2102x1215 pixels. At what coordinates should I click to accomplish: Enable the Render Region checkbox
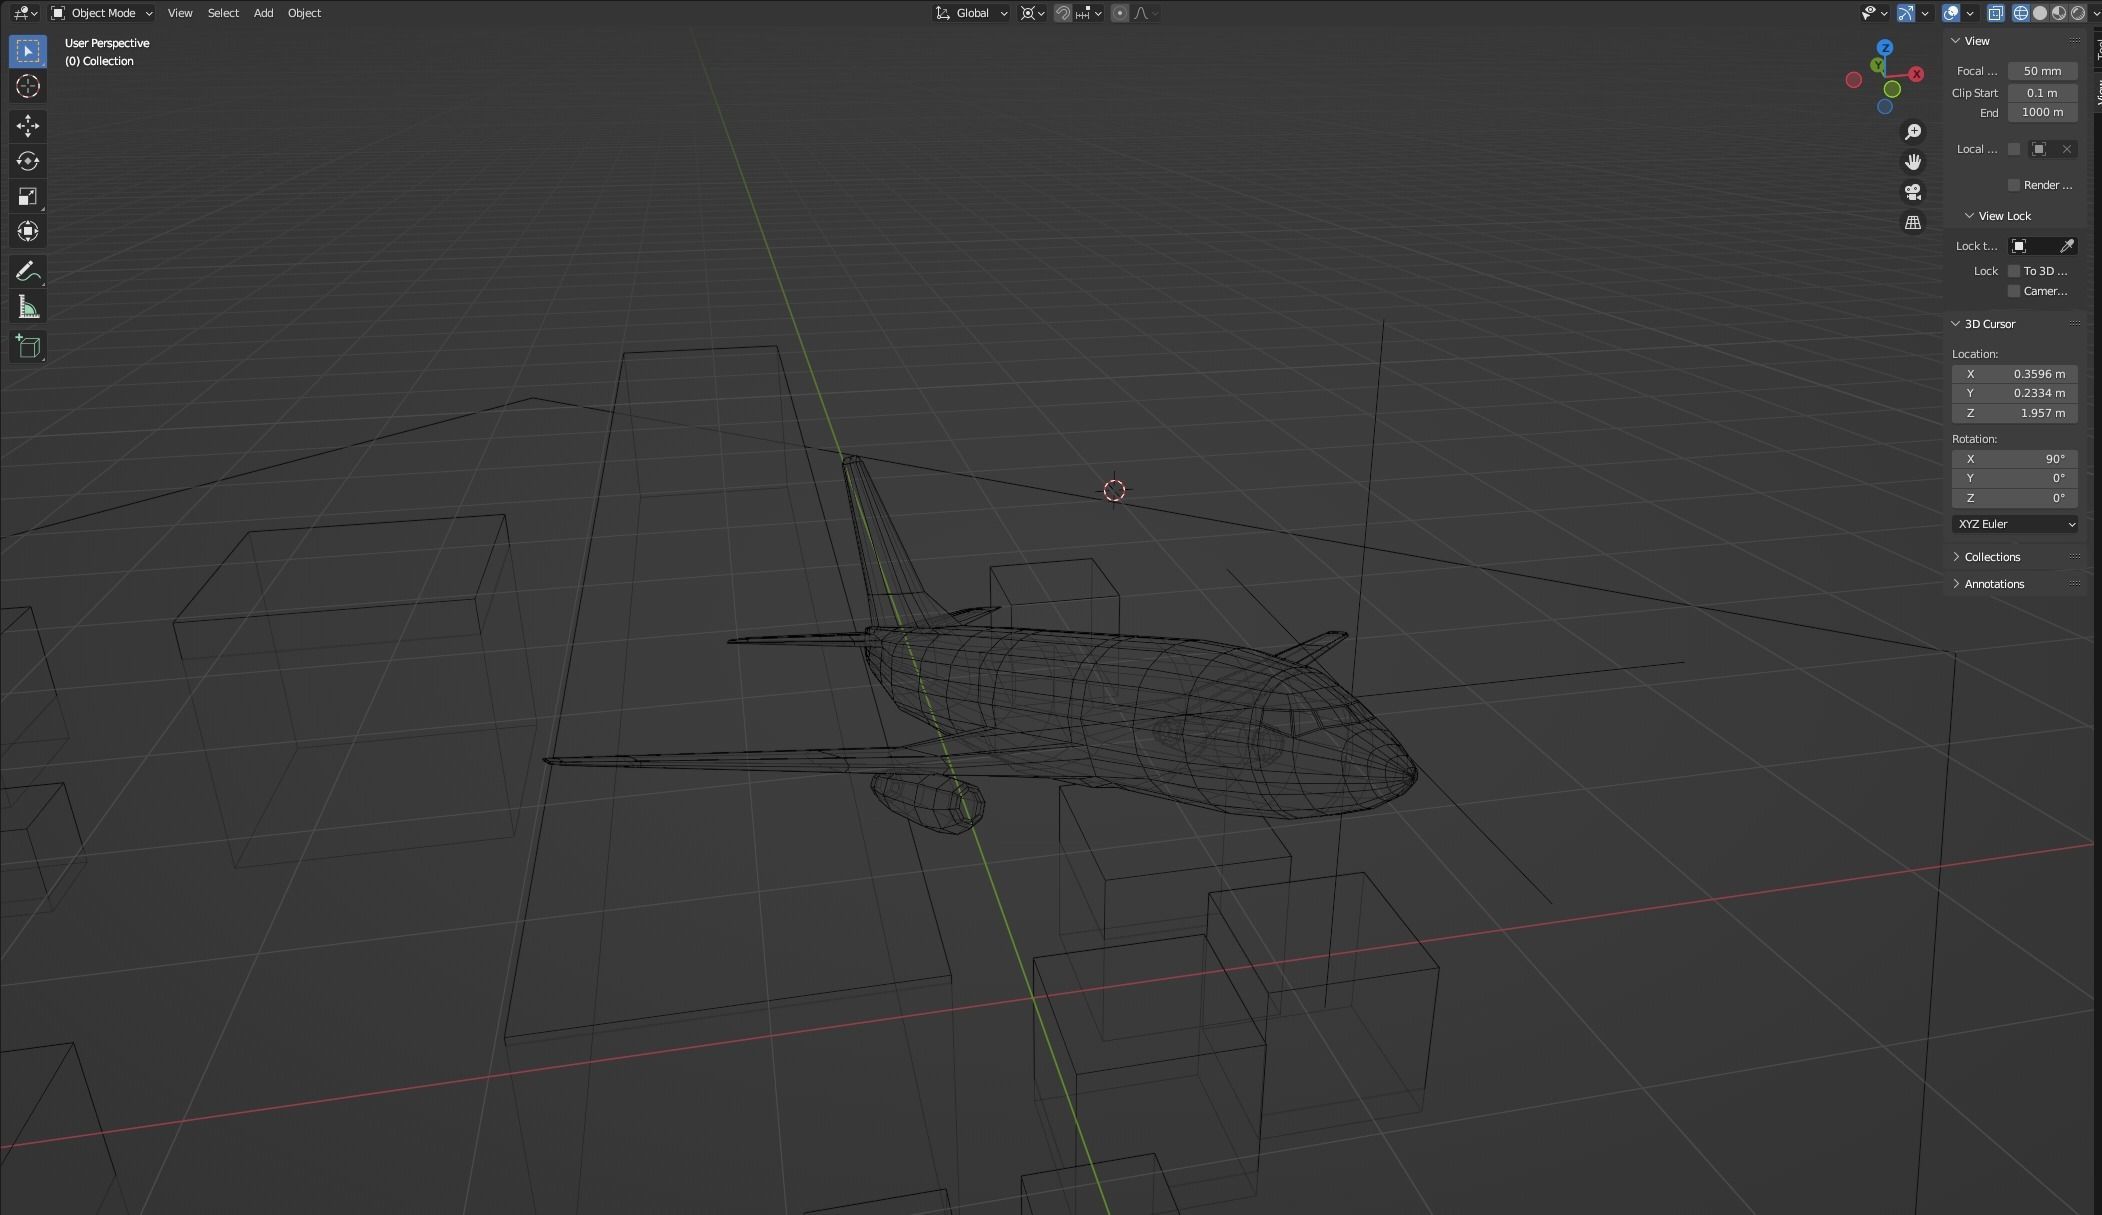(2014, 185)
